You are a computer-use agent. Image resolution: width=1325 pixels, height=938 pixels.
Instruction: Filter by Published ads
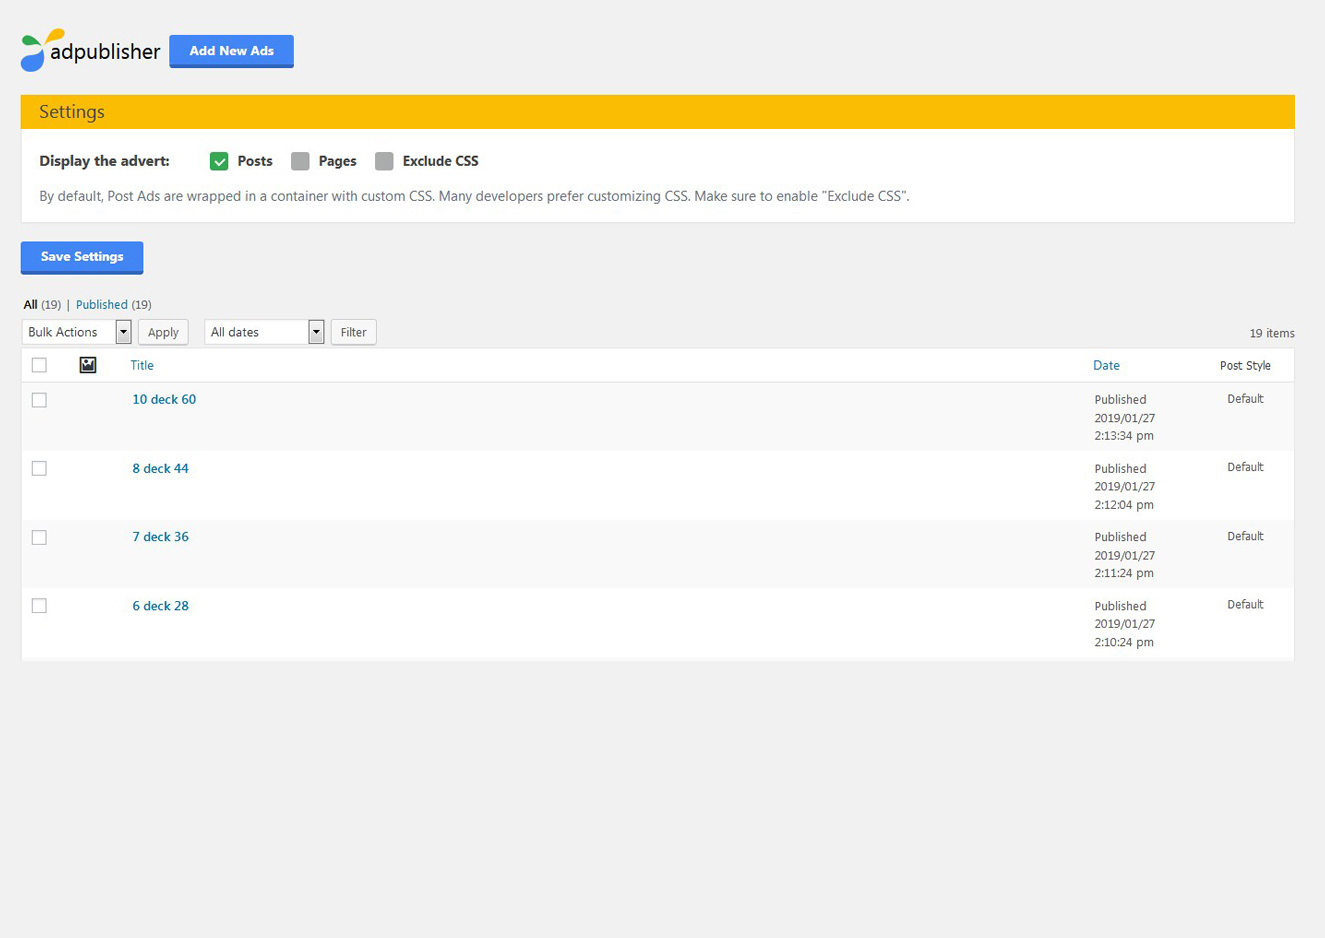(102, 304)
